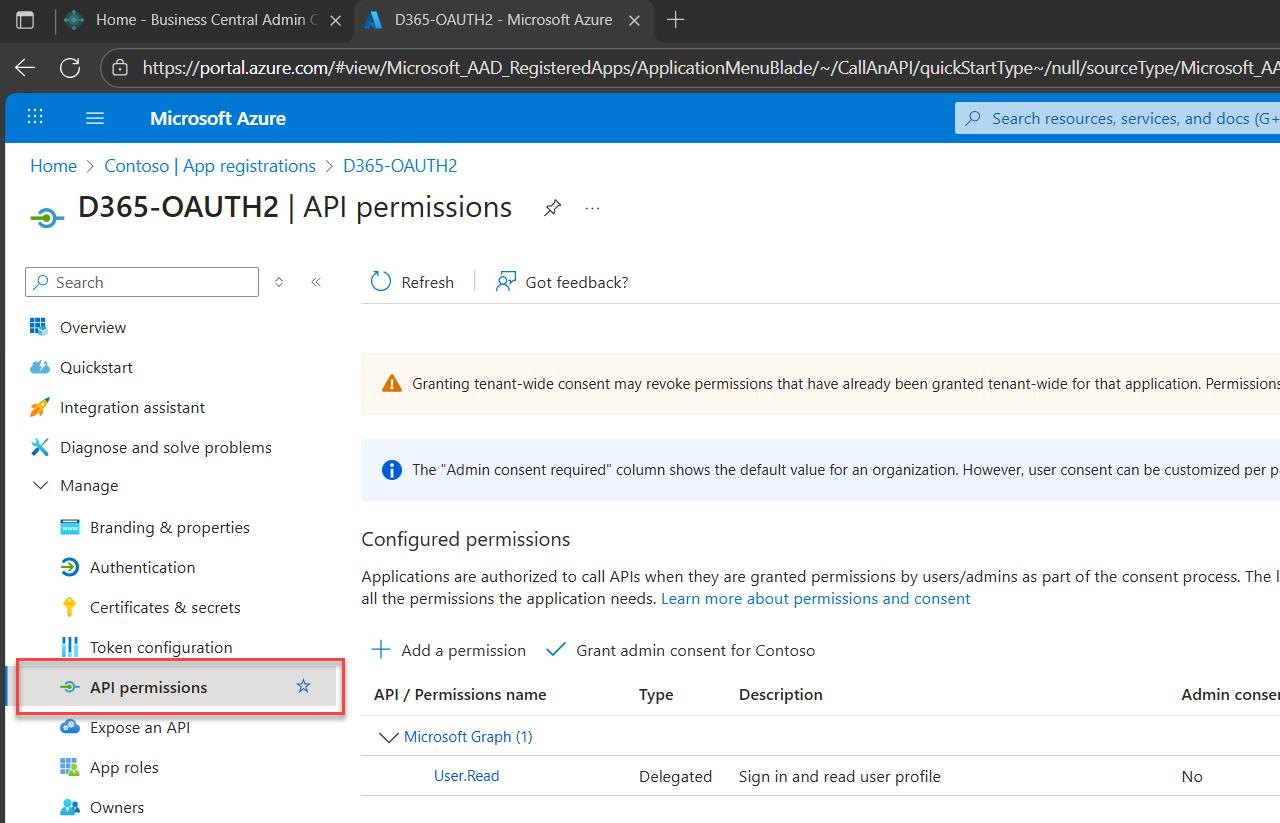Click the Branding & properties icon
Viewport: 1280px width, 823px height.
(69, 527)
